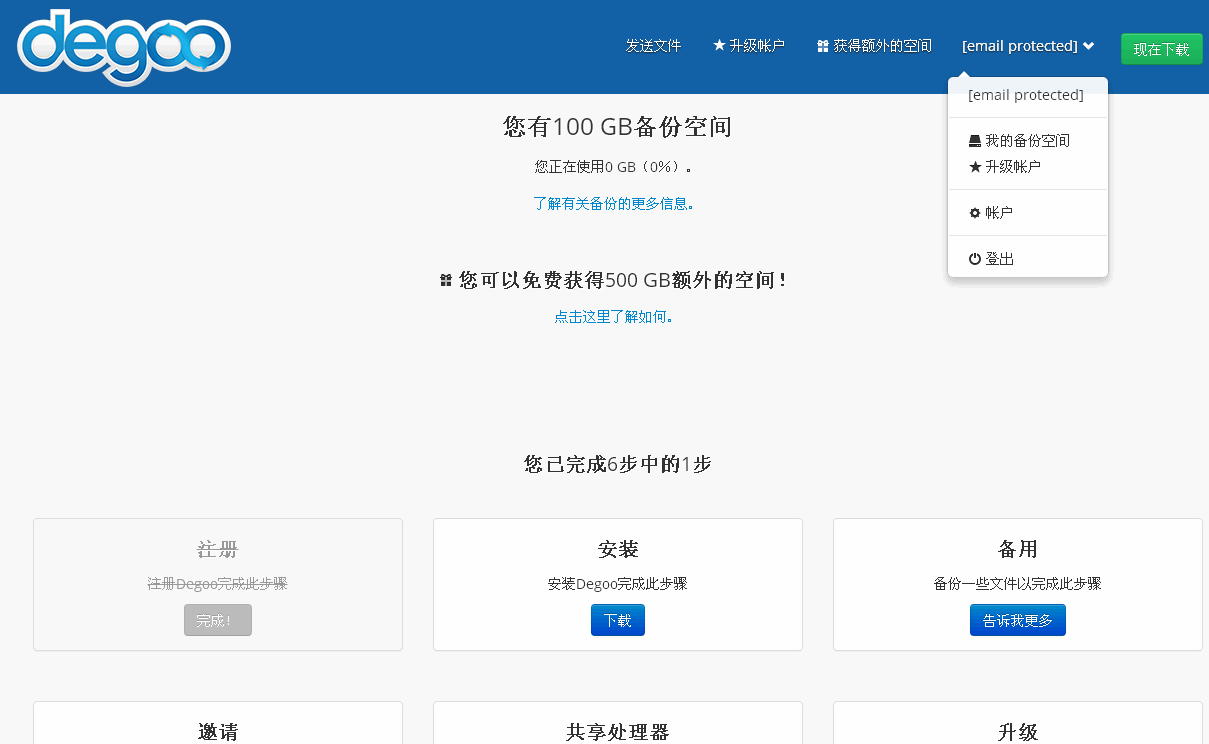
Task: Click the drive icon beside 我的备份空间
Action: pyautogui.click(x=975, y=141)
